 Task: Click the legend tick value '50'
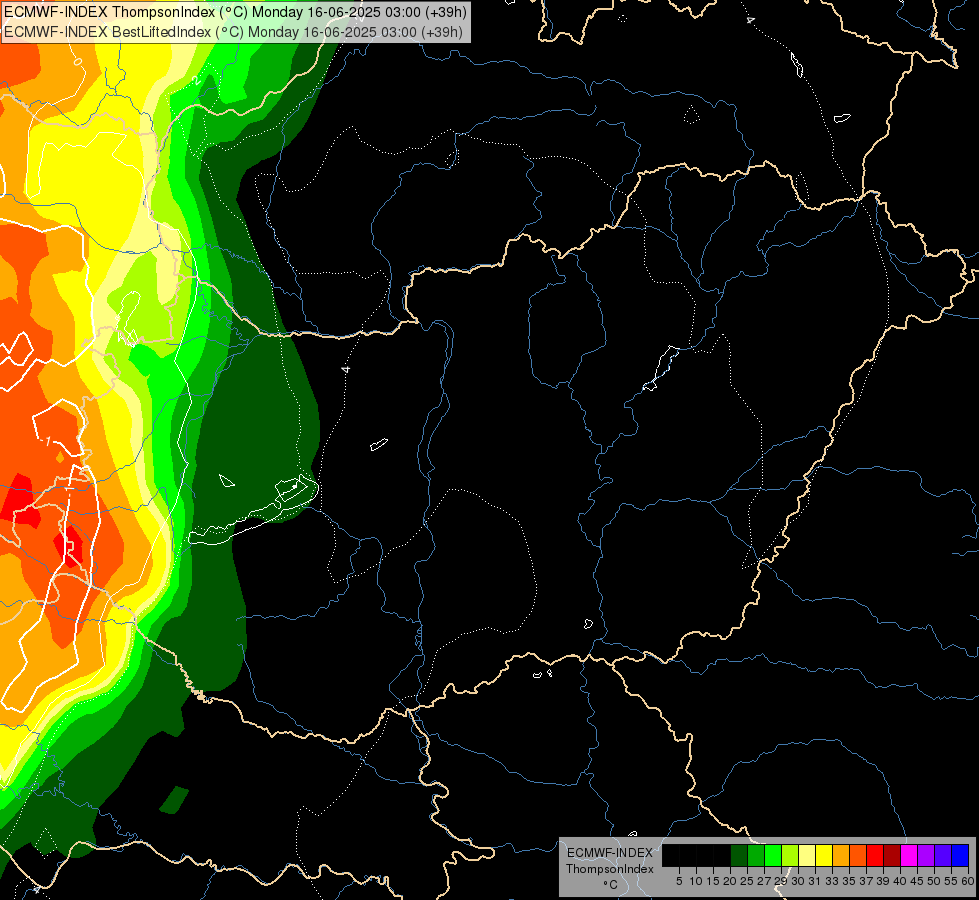click(934, 881)
